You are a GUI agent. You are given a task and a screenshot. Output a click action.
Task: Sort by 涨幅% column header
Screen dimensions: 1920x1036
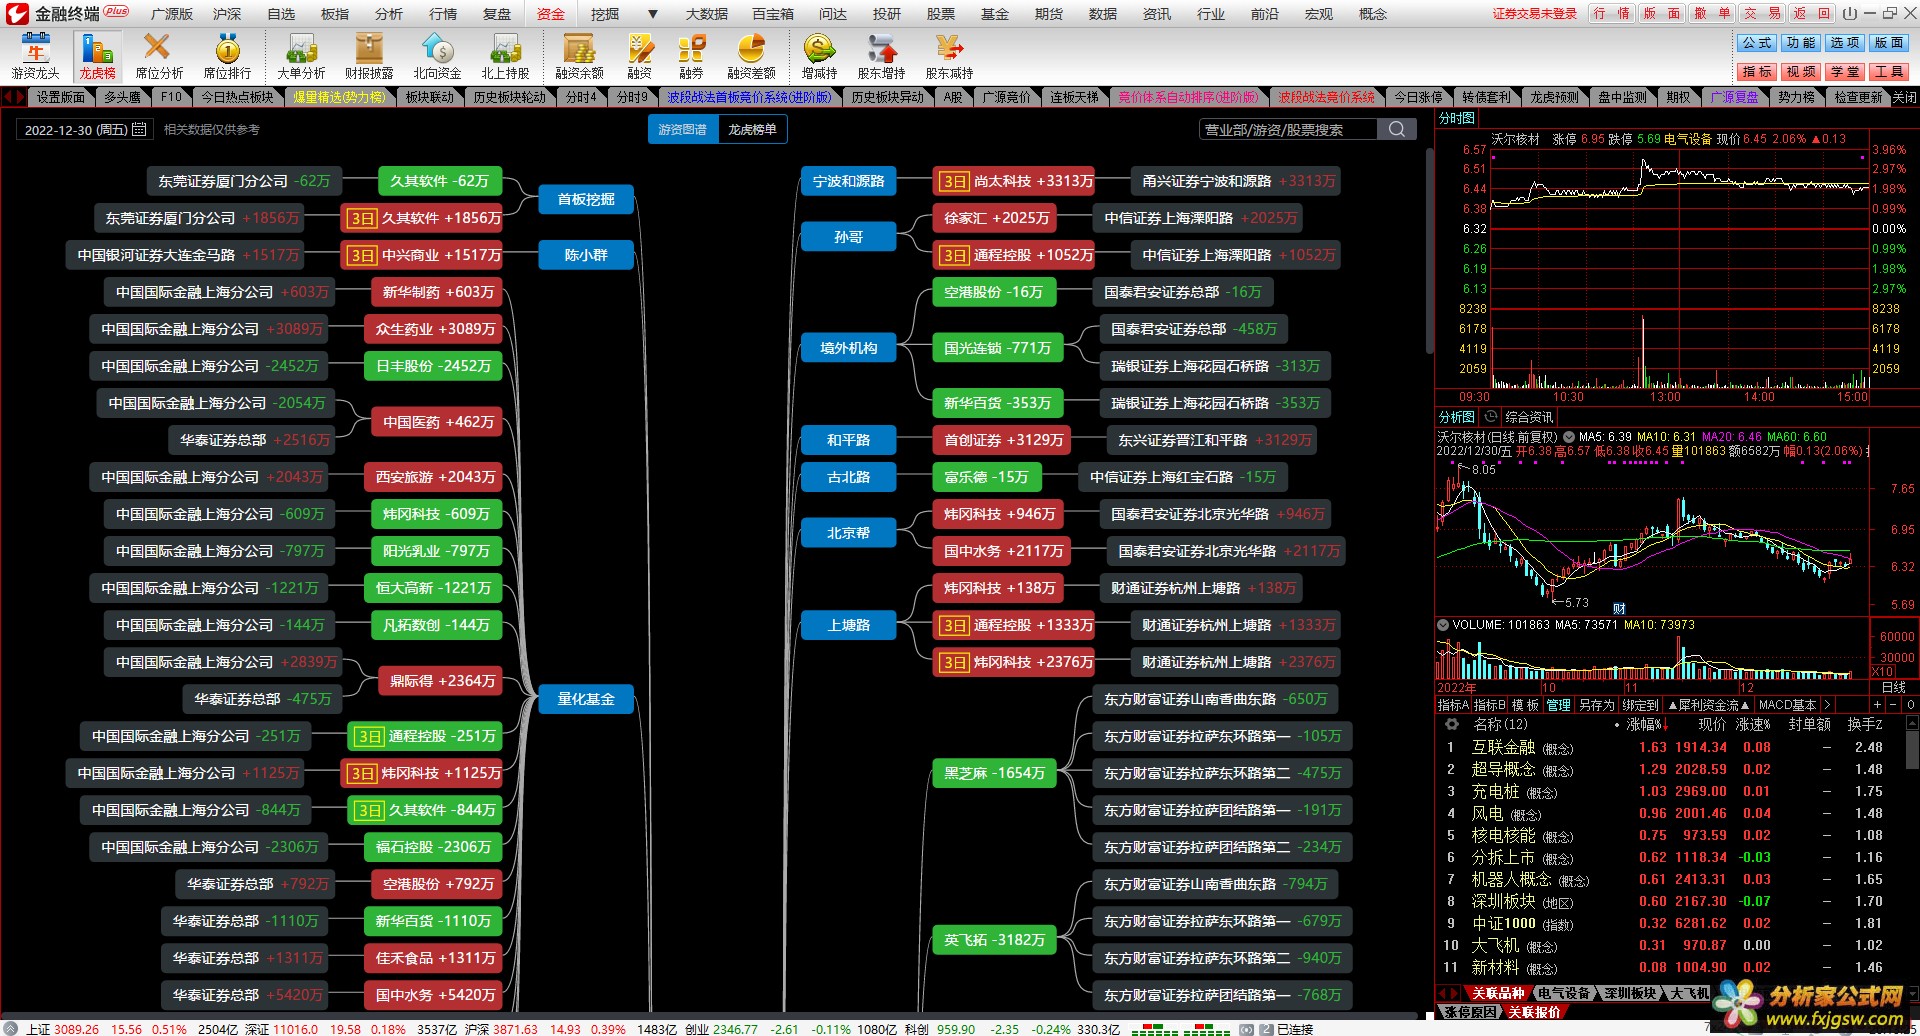coord(1645,724)
